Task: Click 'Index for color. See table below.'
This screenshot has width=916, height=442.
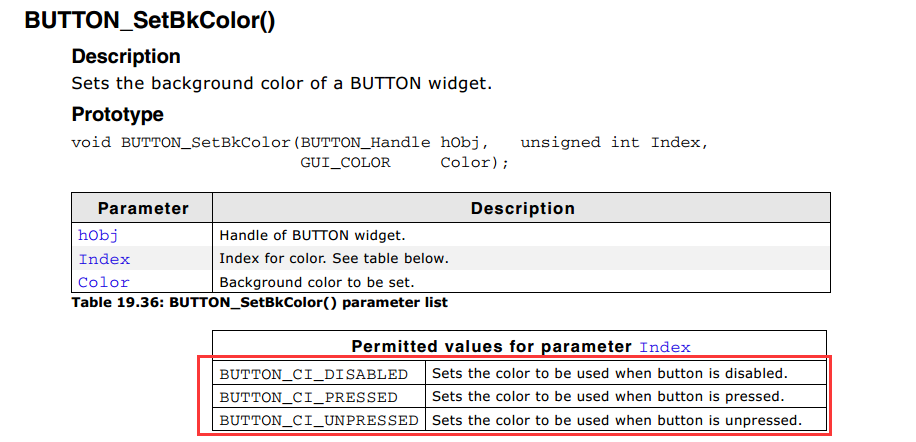Action: tap(334, 258)
